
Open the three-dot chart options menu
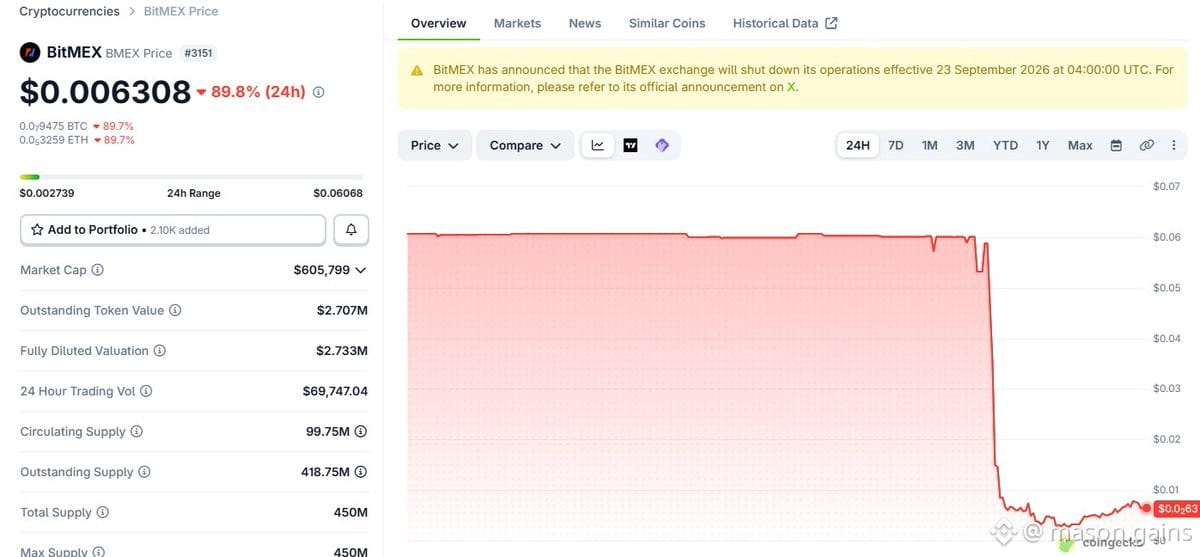click(x=1173, y=145)
